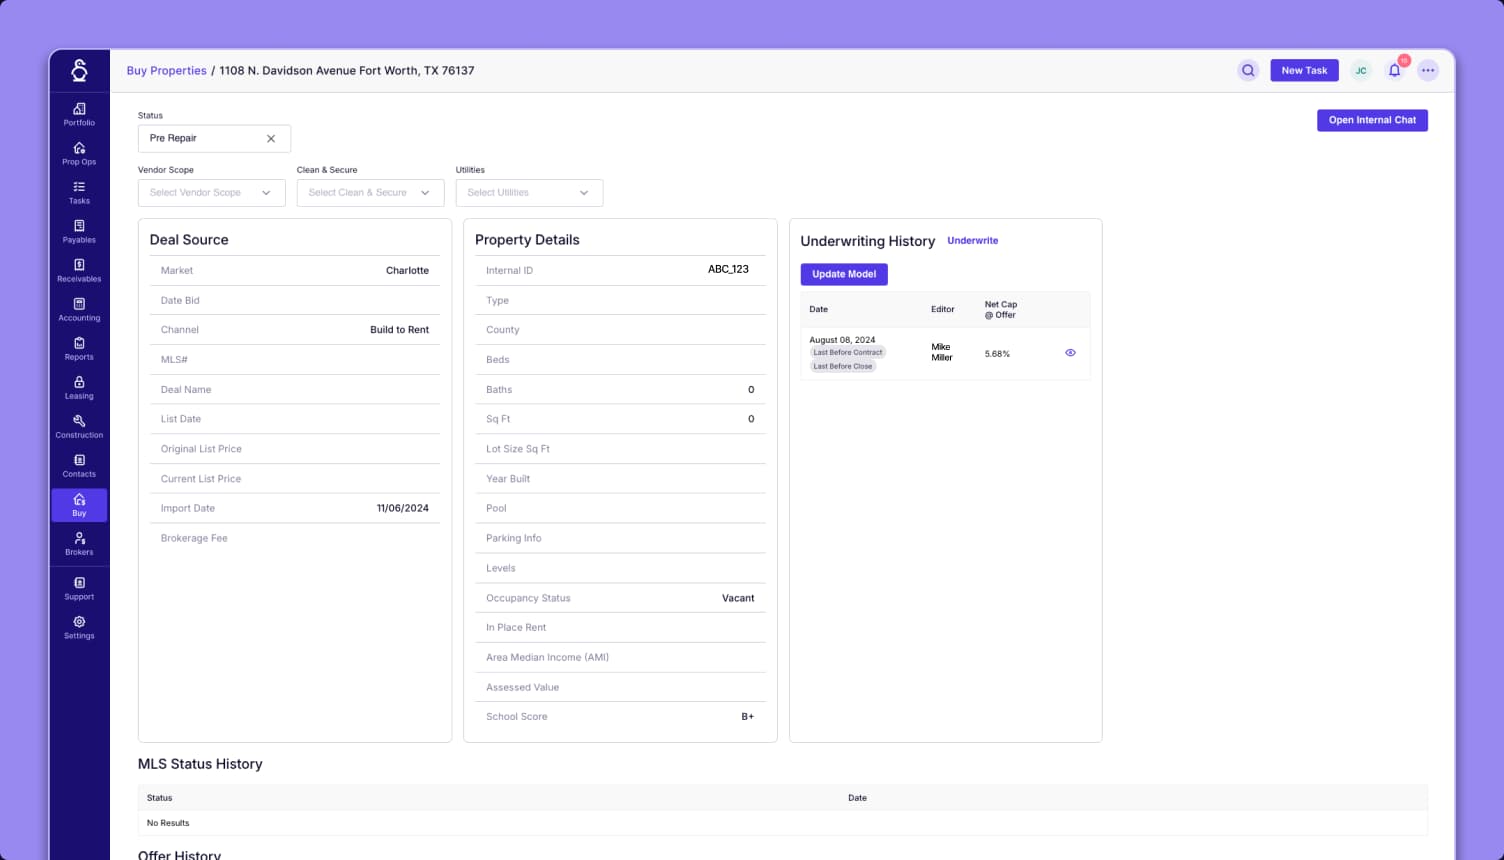The width and height of the screenshot is (1504, 860).
Task: Select the Prop Ops sidebar icon
Action: (x=78, y=153)
